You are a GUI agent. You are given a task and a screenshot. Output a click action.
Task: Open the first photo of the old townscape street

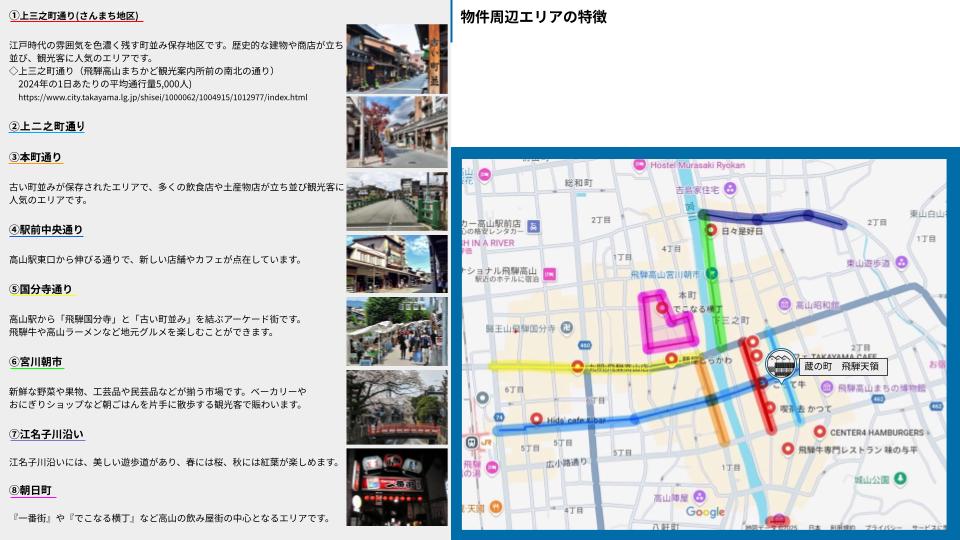pyautogui.click(x=397, y=59)
